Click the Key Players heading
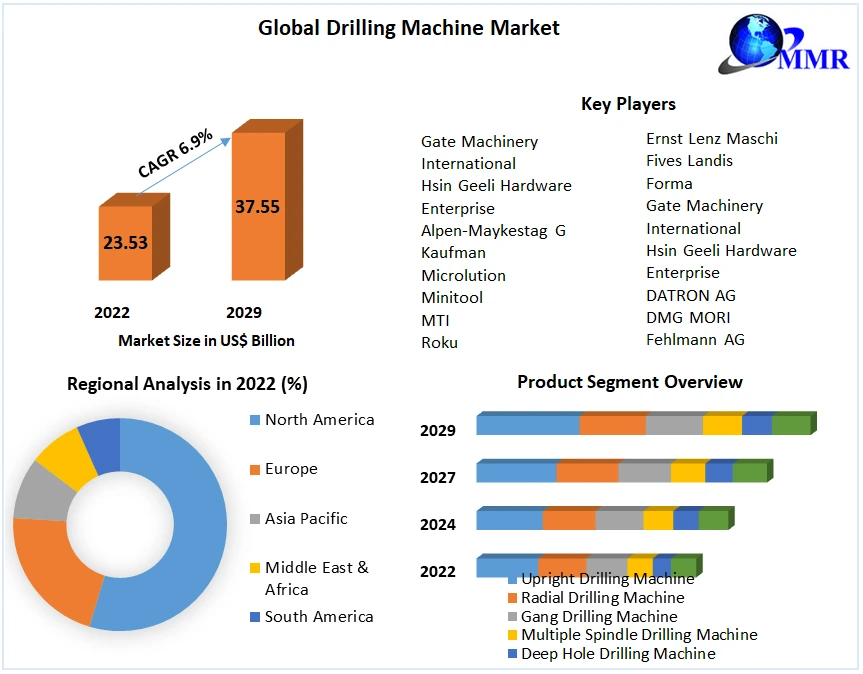The height and width of the screenshot is (674, 863). click(x=628, y=104)
